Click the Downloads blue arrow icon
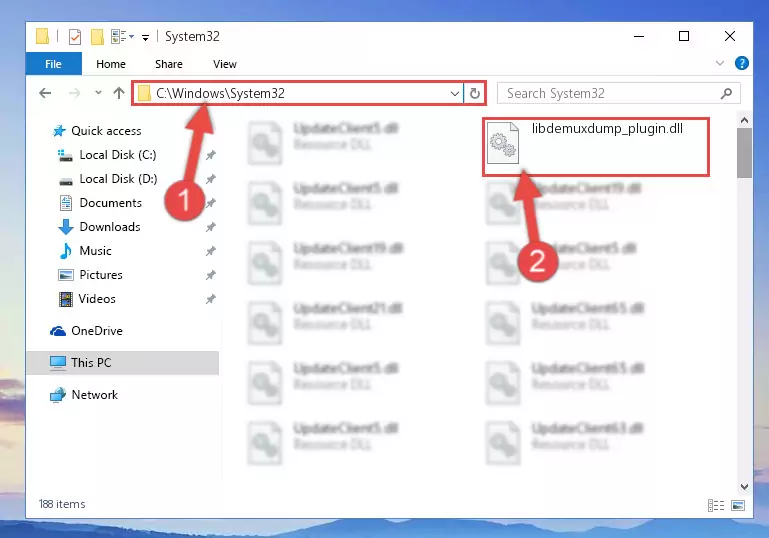The width and height of the screenshot is (769, 538). click(66, 227)
